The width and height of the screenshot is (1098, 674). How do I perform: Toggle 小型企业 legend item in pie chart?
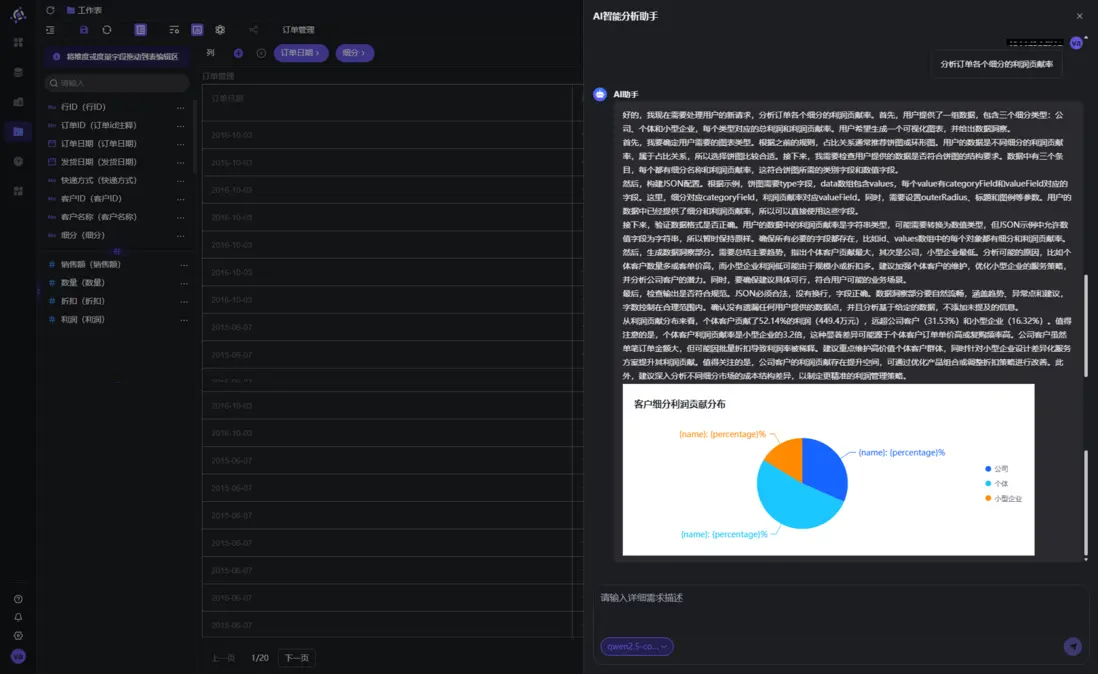[x=1003, y=498]
